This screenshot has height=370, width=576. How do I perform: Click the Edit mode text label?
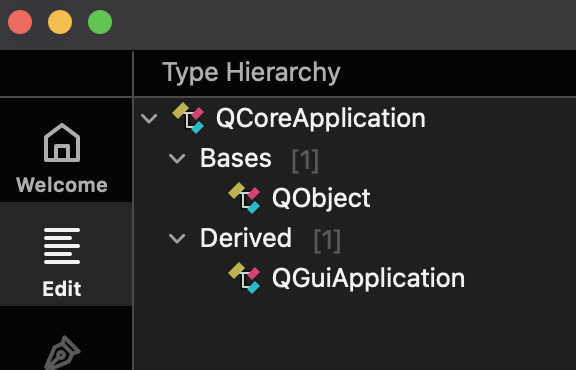coord(62,289)
